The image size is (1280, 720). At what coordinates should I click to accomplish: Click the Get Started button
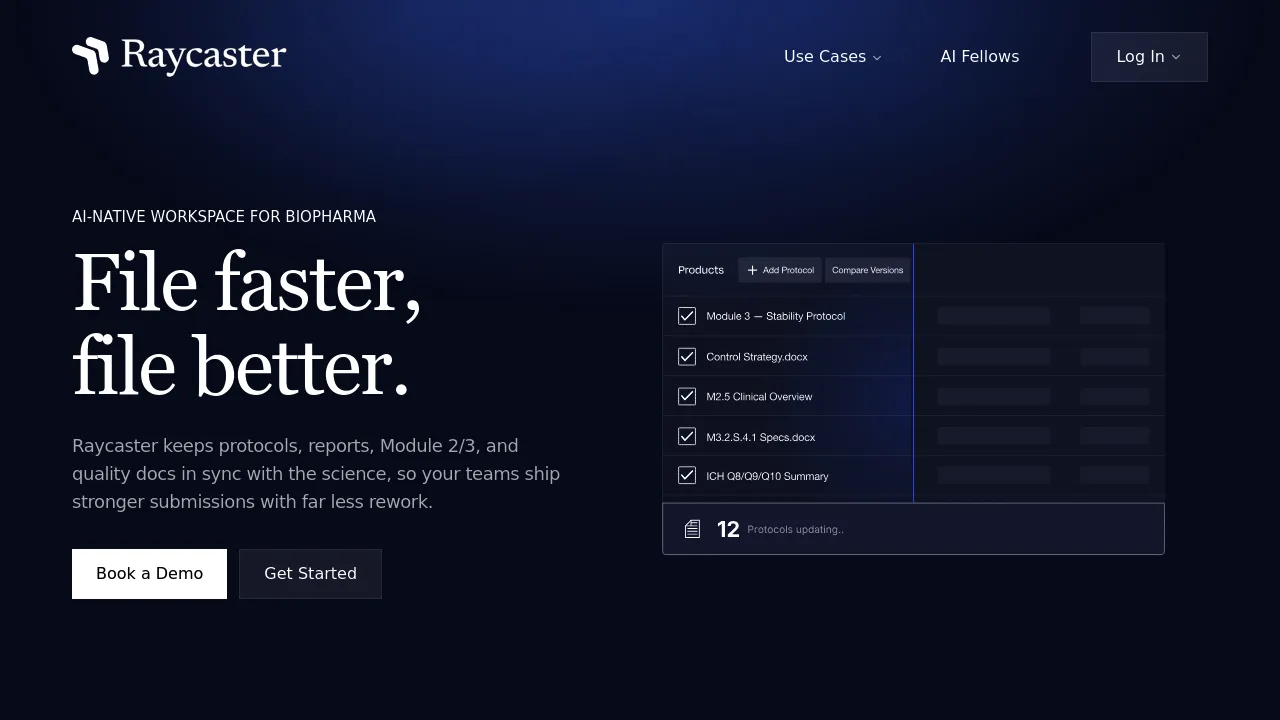(310, 574)
